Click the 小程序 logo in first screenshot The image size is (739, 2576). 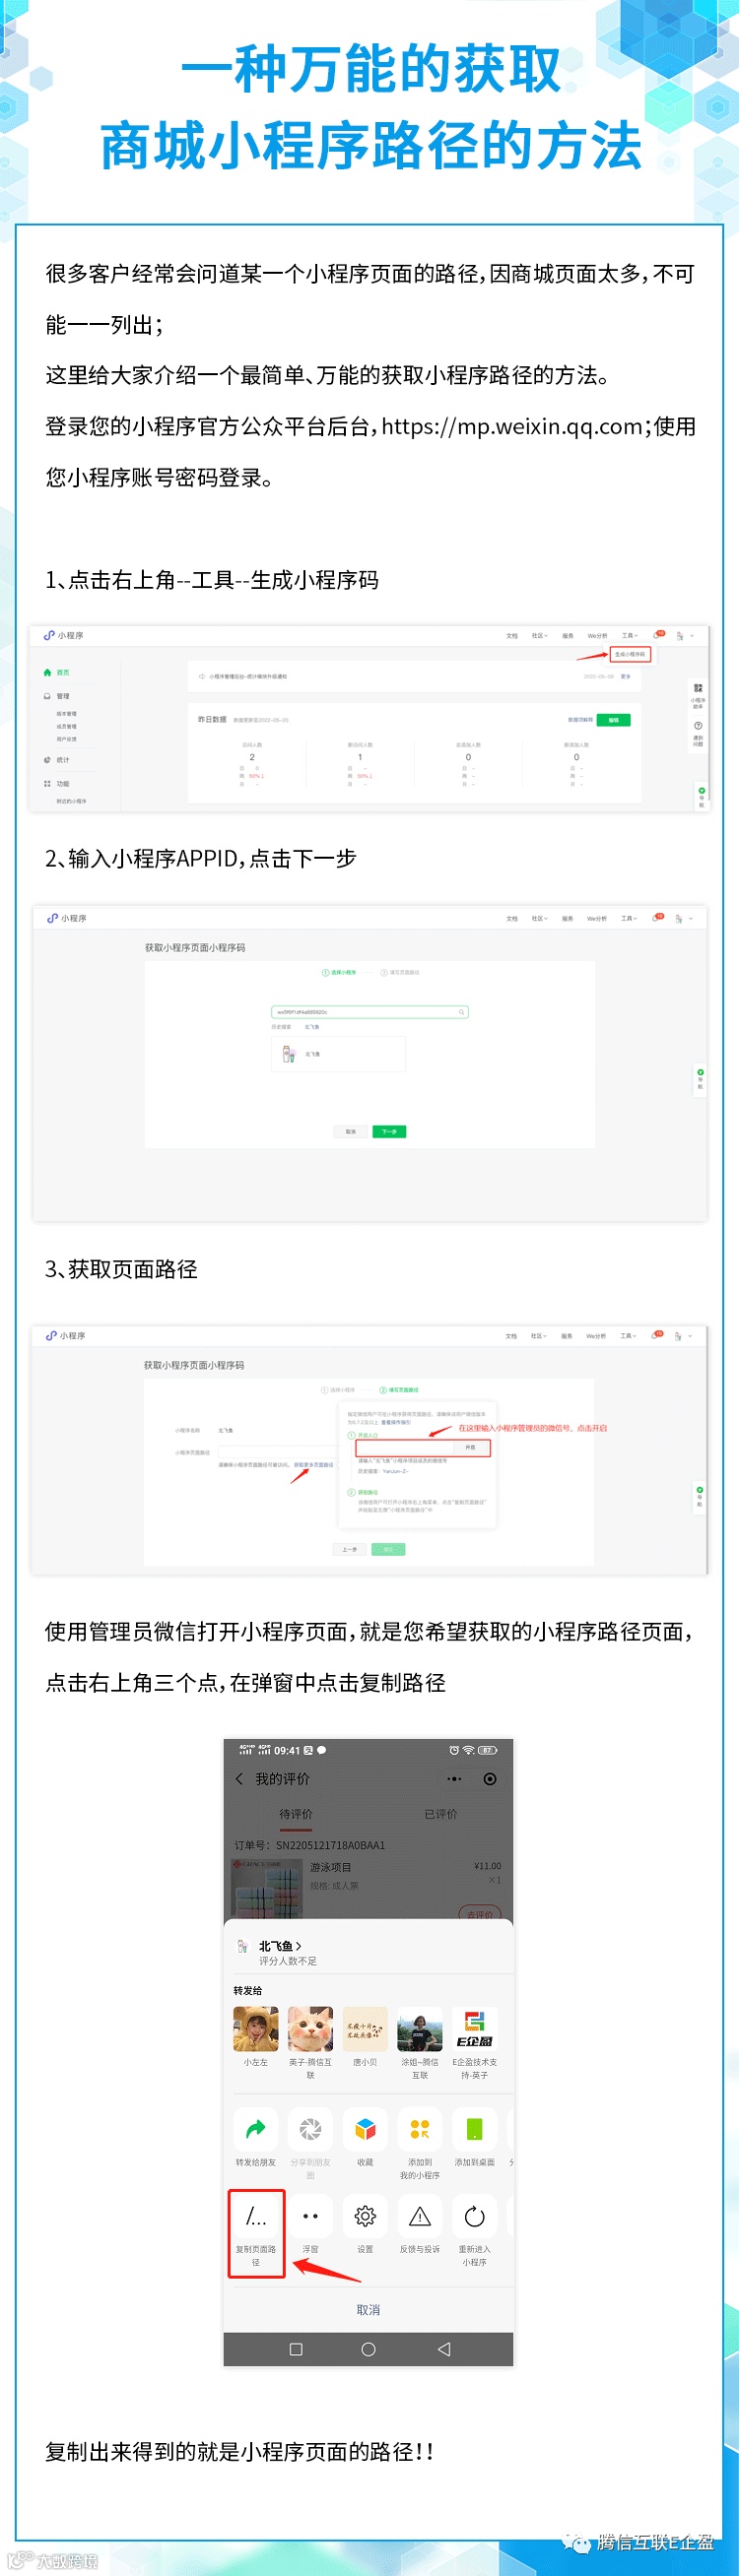[64, 635]
